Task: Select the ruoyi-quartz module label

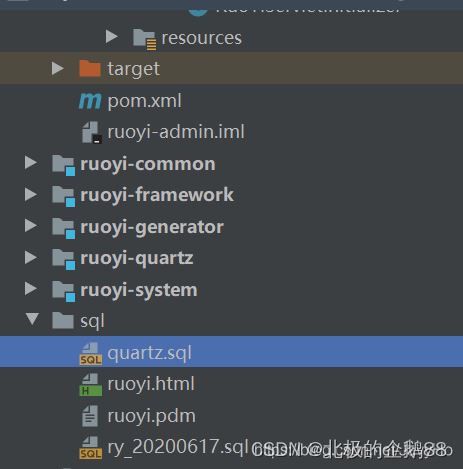Action: coord(137,259)
